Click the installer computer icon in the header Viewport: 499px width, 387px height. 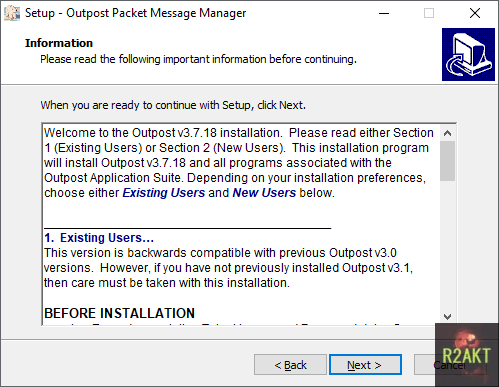(x=468, y=54)
